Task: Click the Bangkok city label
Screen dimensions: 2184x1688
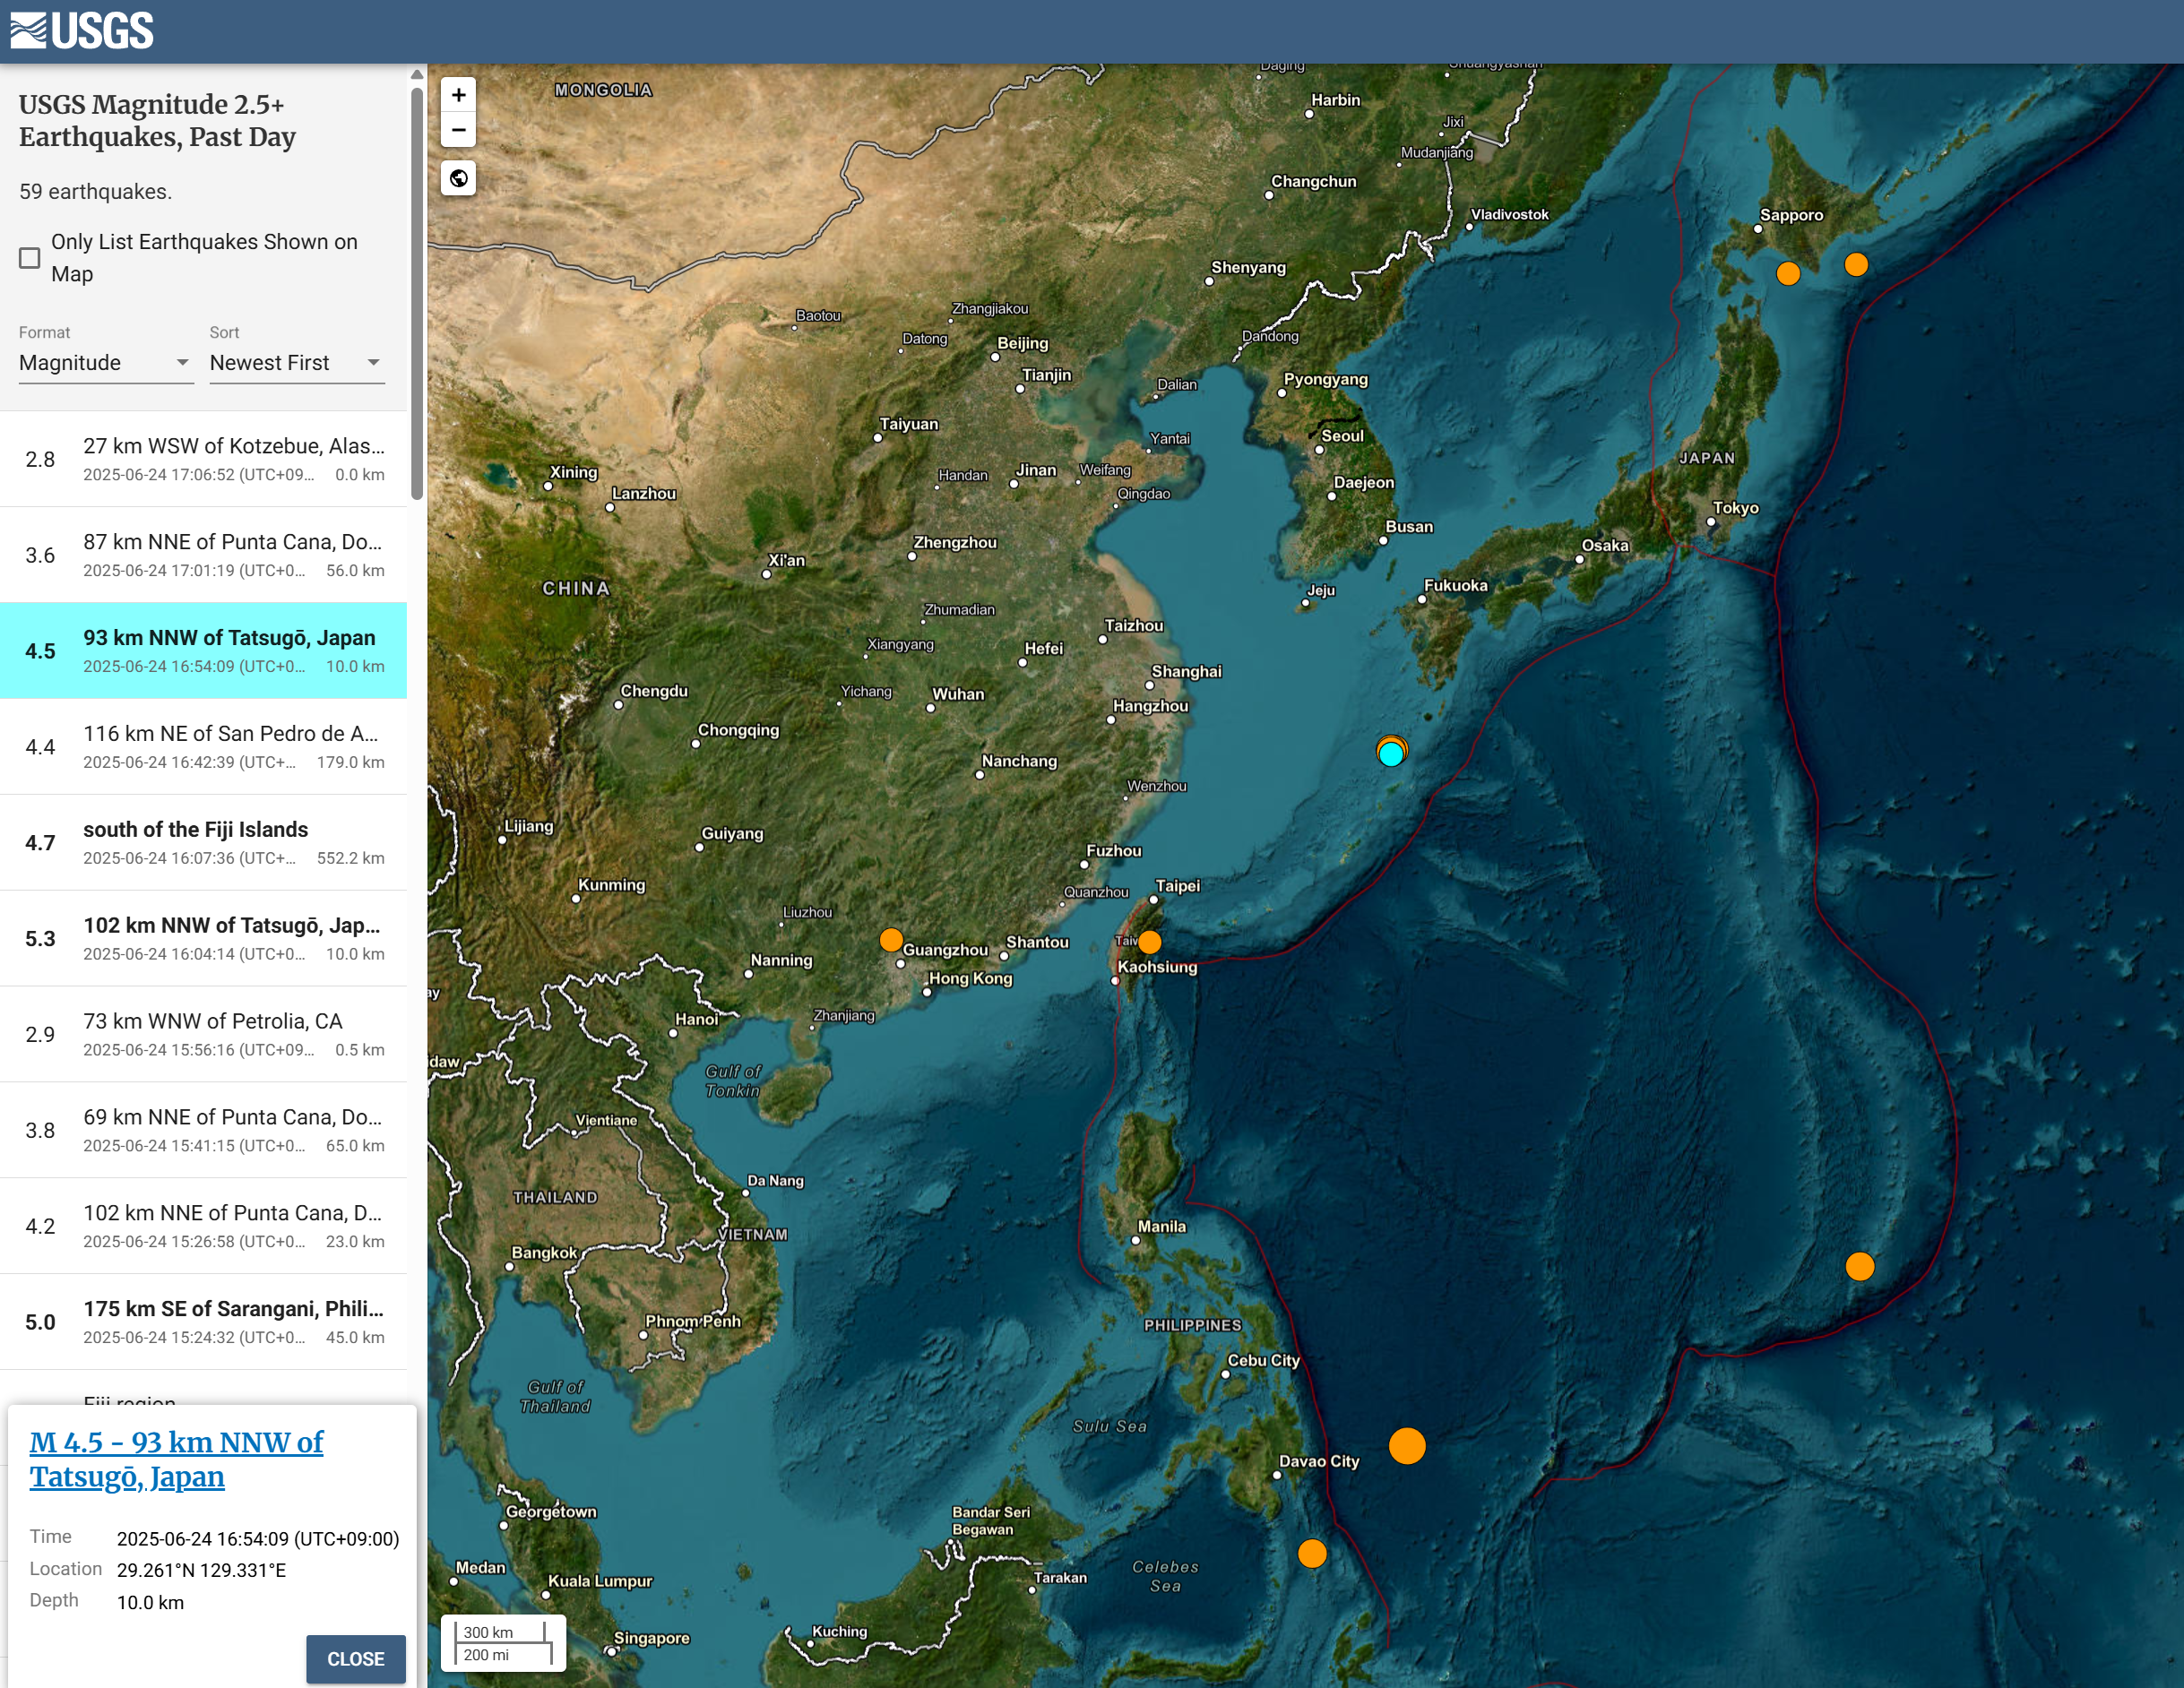Action: tap(544, 1252)
